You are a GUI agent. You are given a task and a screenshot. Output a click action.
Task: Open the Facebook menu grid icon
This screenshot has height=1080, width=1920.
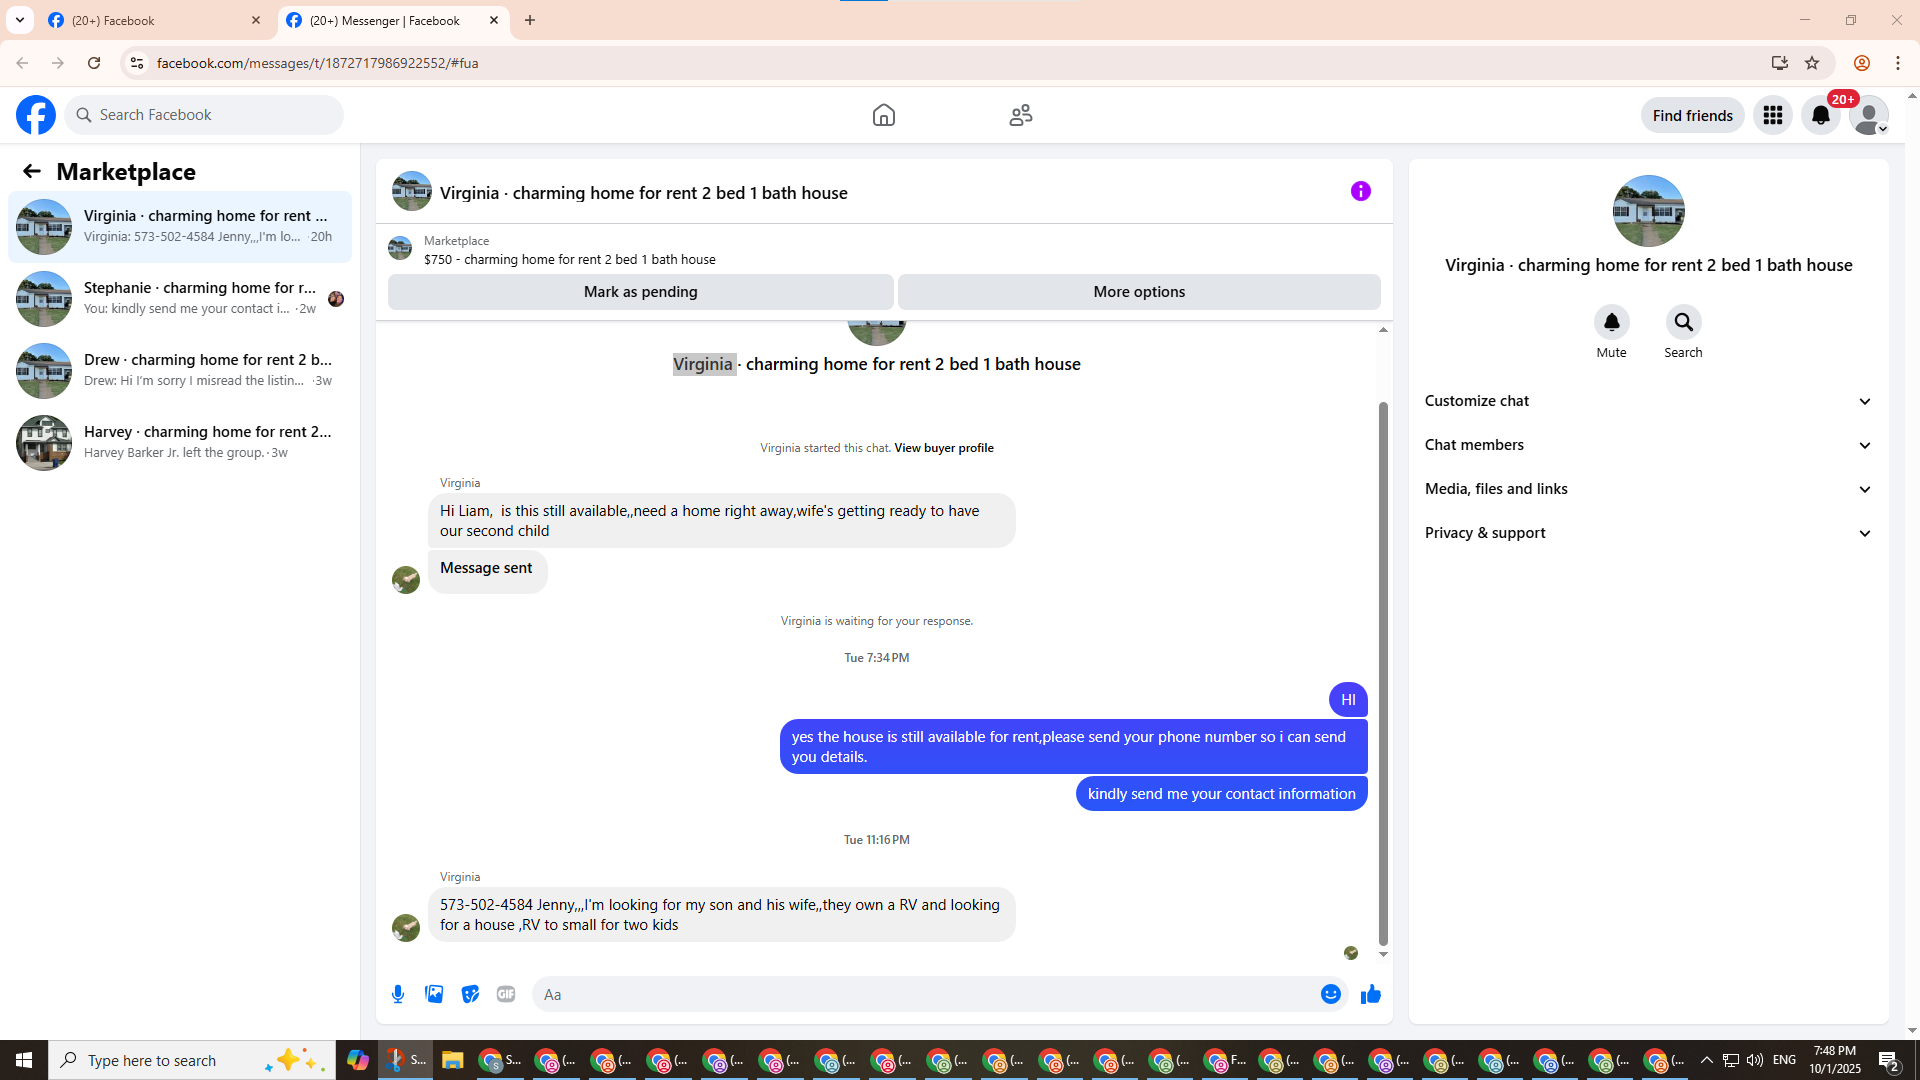[1772, 115]
